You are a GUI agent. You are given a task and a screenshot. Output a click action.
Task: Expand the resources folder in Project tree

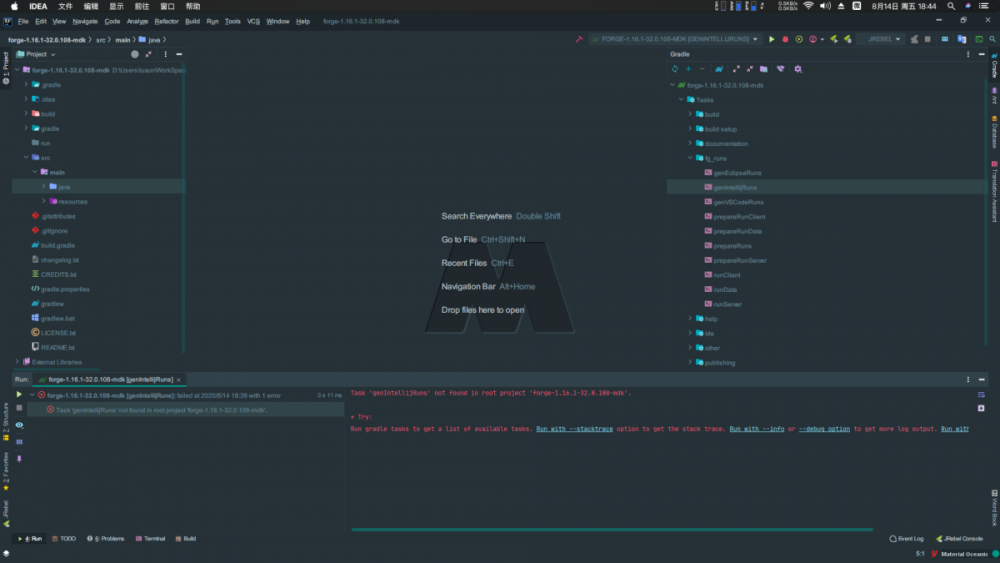43,201
